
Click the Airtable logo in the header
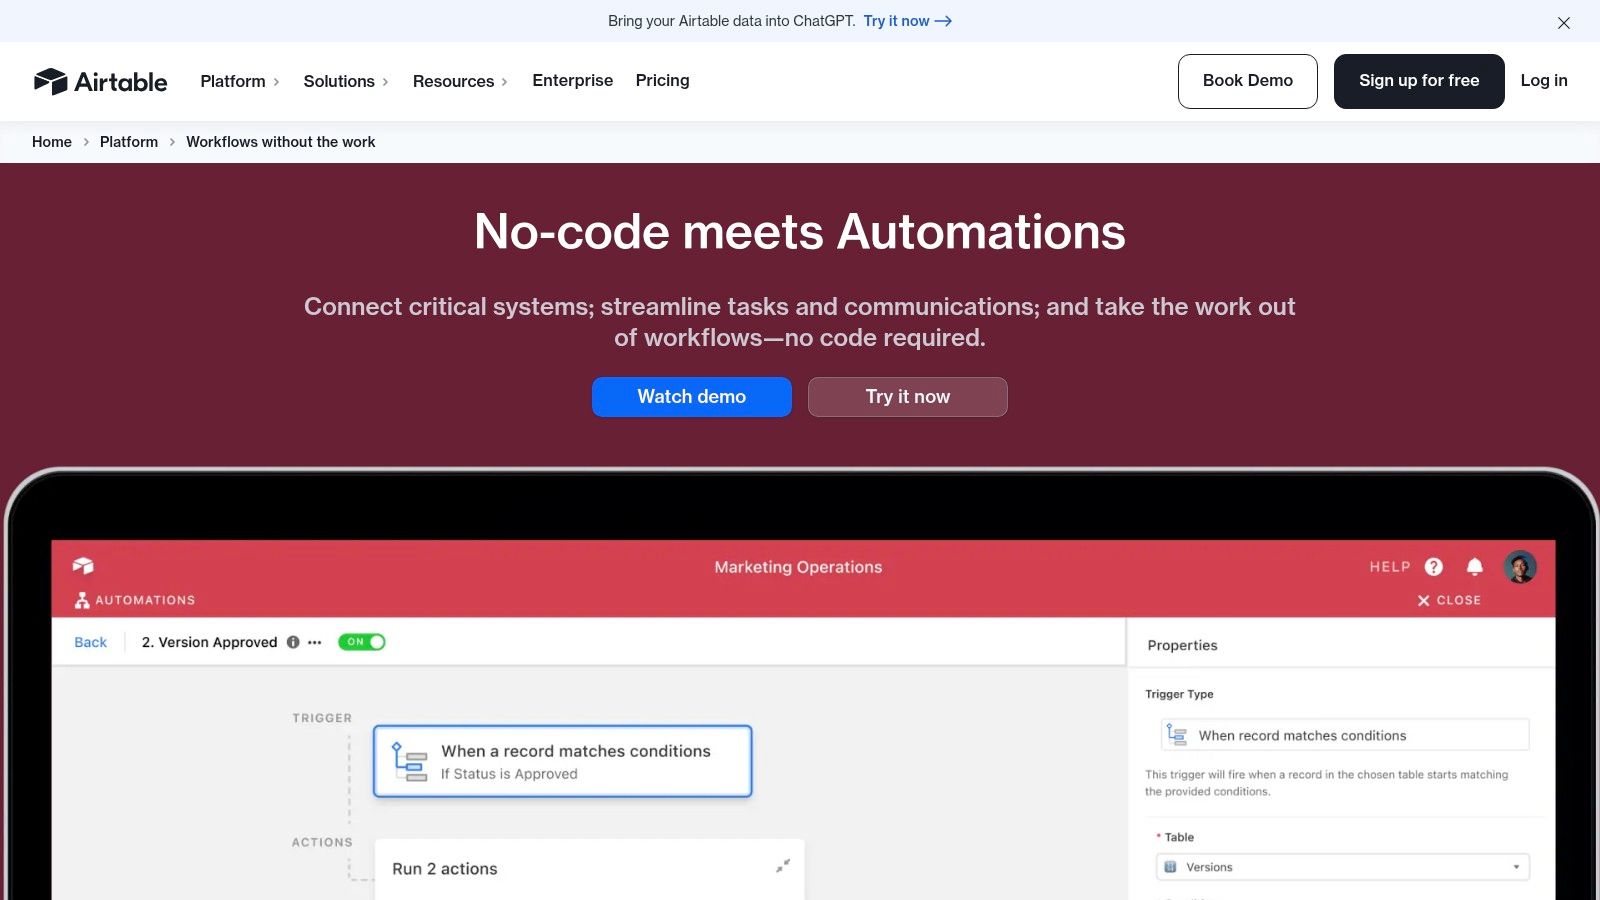[100, 81]
